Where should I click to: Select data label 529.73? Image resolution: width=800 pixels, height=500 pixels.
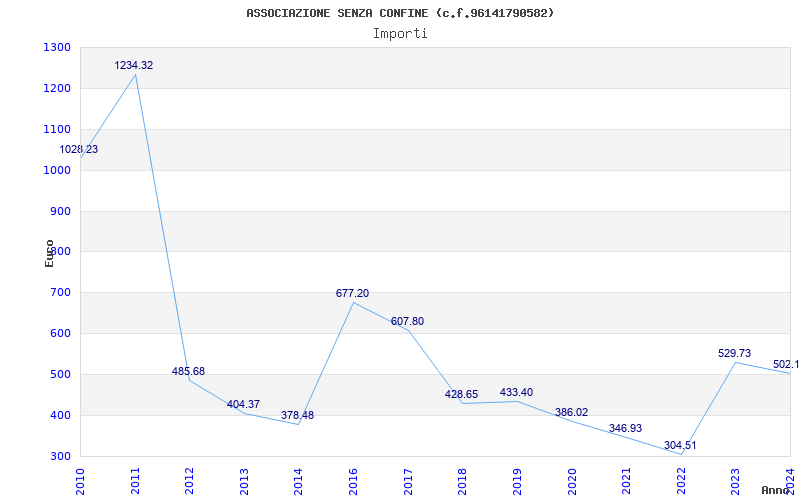[734, 353]
